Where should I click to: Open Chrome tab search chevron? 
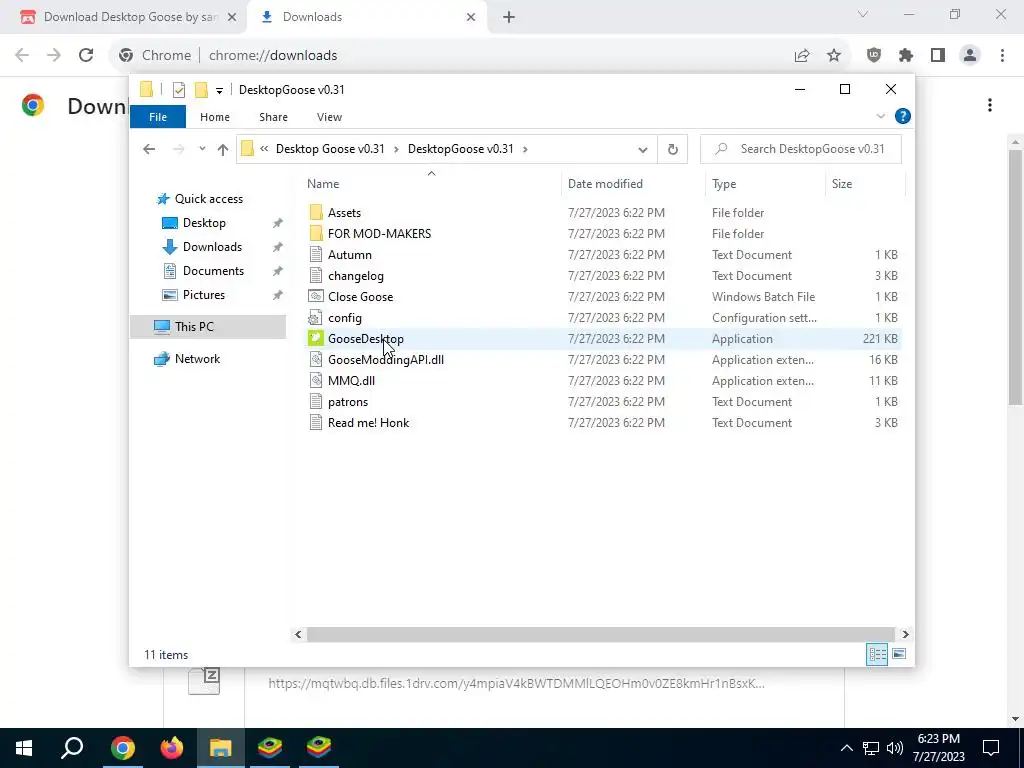(x=863, y=14)
